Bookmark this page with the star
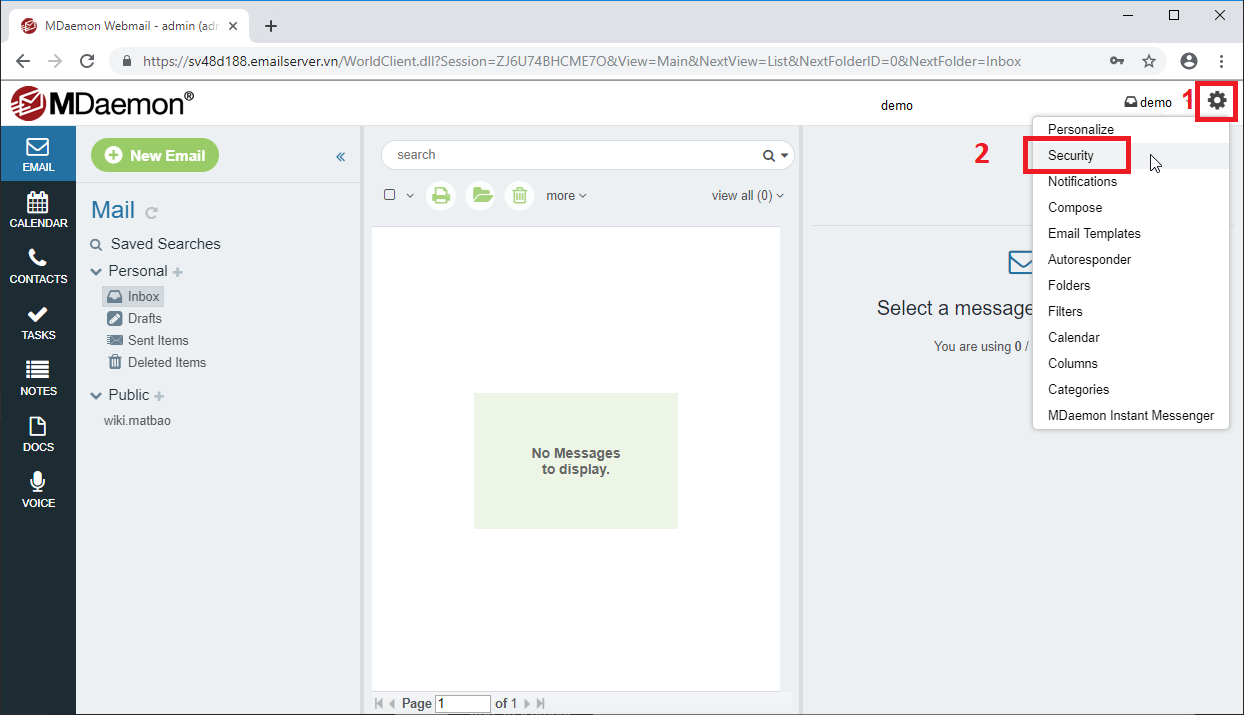 click(x=1149, y=61)
